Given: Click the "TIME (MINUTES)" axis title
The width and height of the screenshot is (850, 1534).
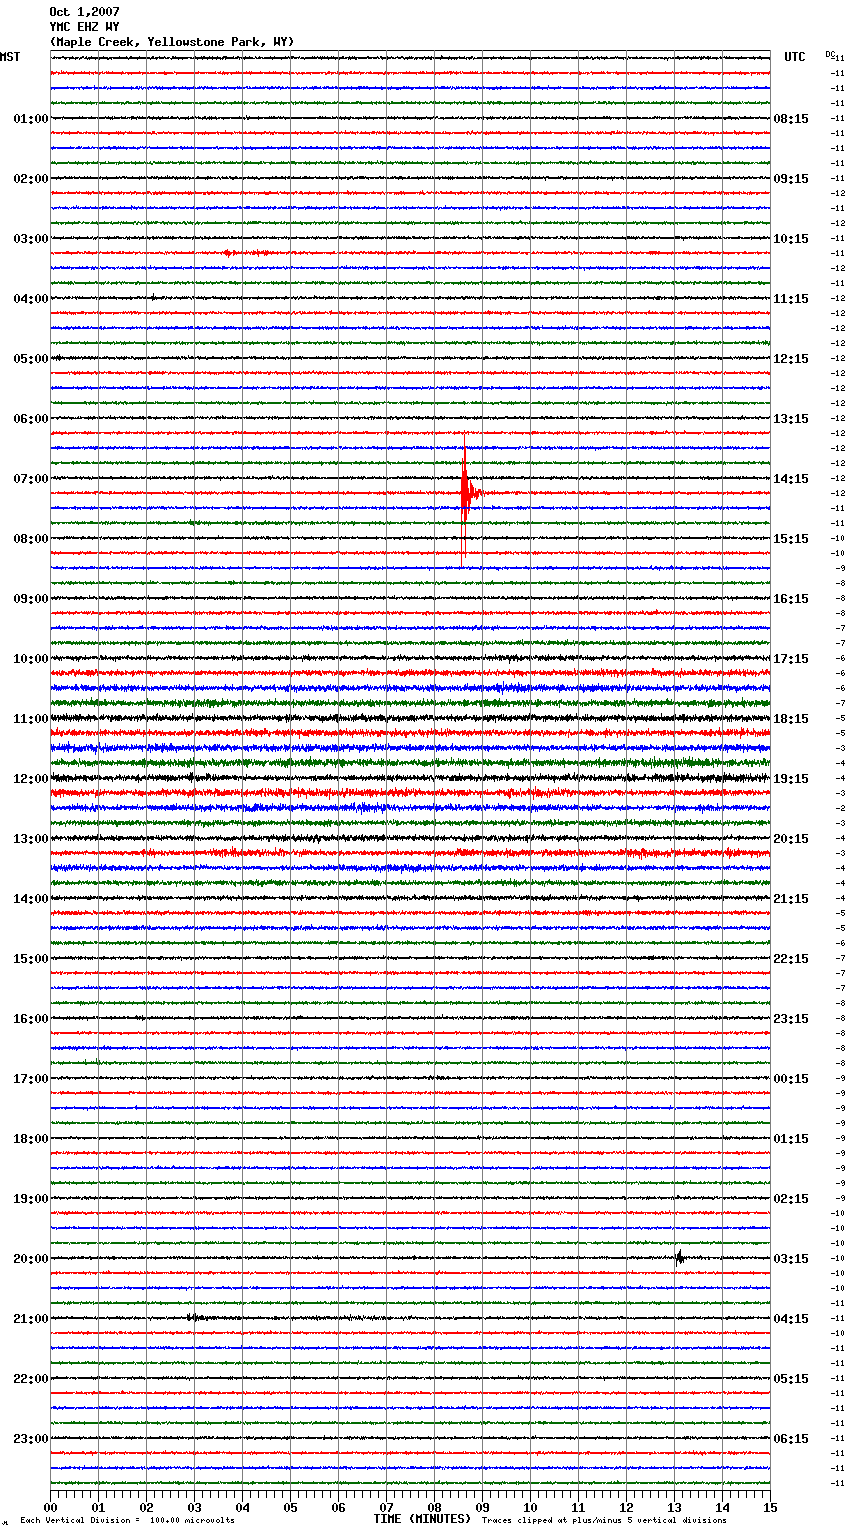Looking at the screenshot, I should coord(422,1519).
